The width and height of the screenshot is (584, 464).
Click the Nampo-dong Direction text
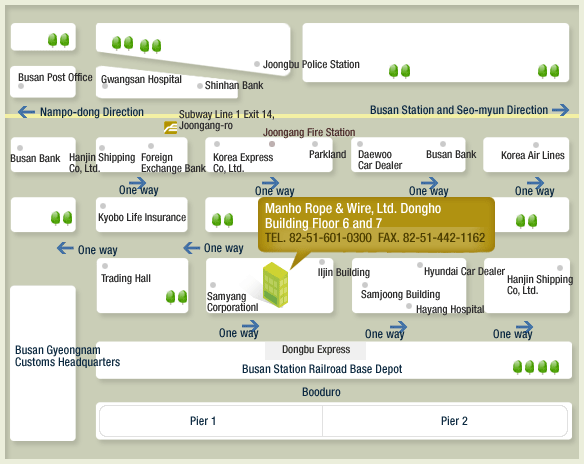[92, 112]
